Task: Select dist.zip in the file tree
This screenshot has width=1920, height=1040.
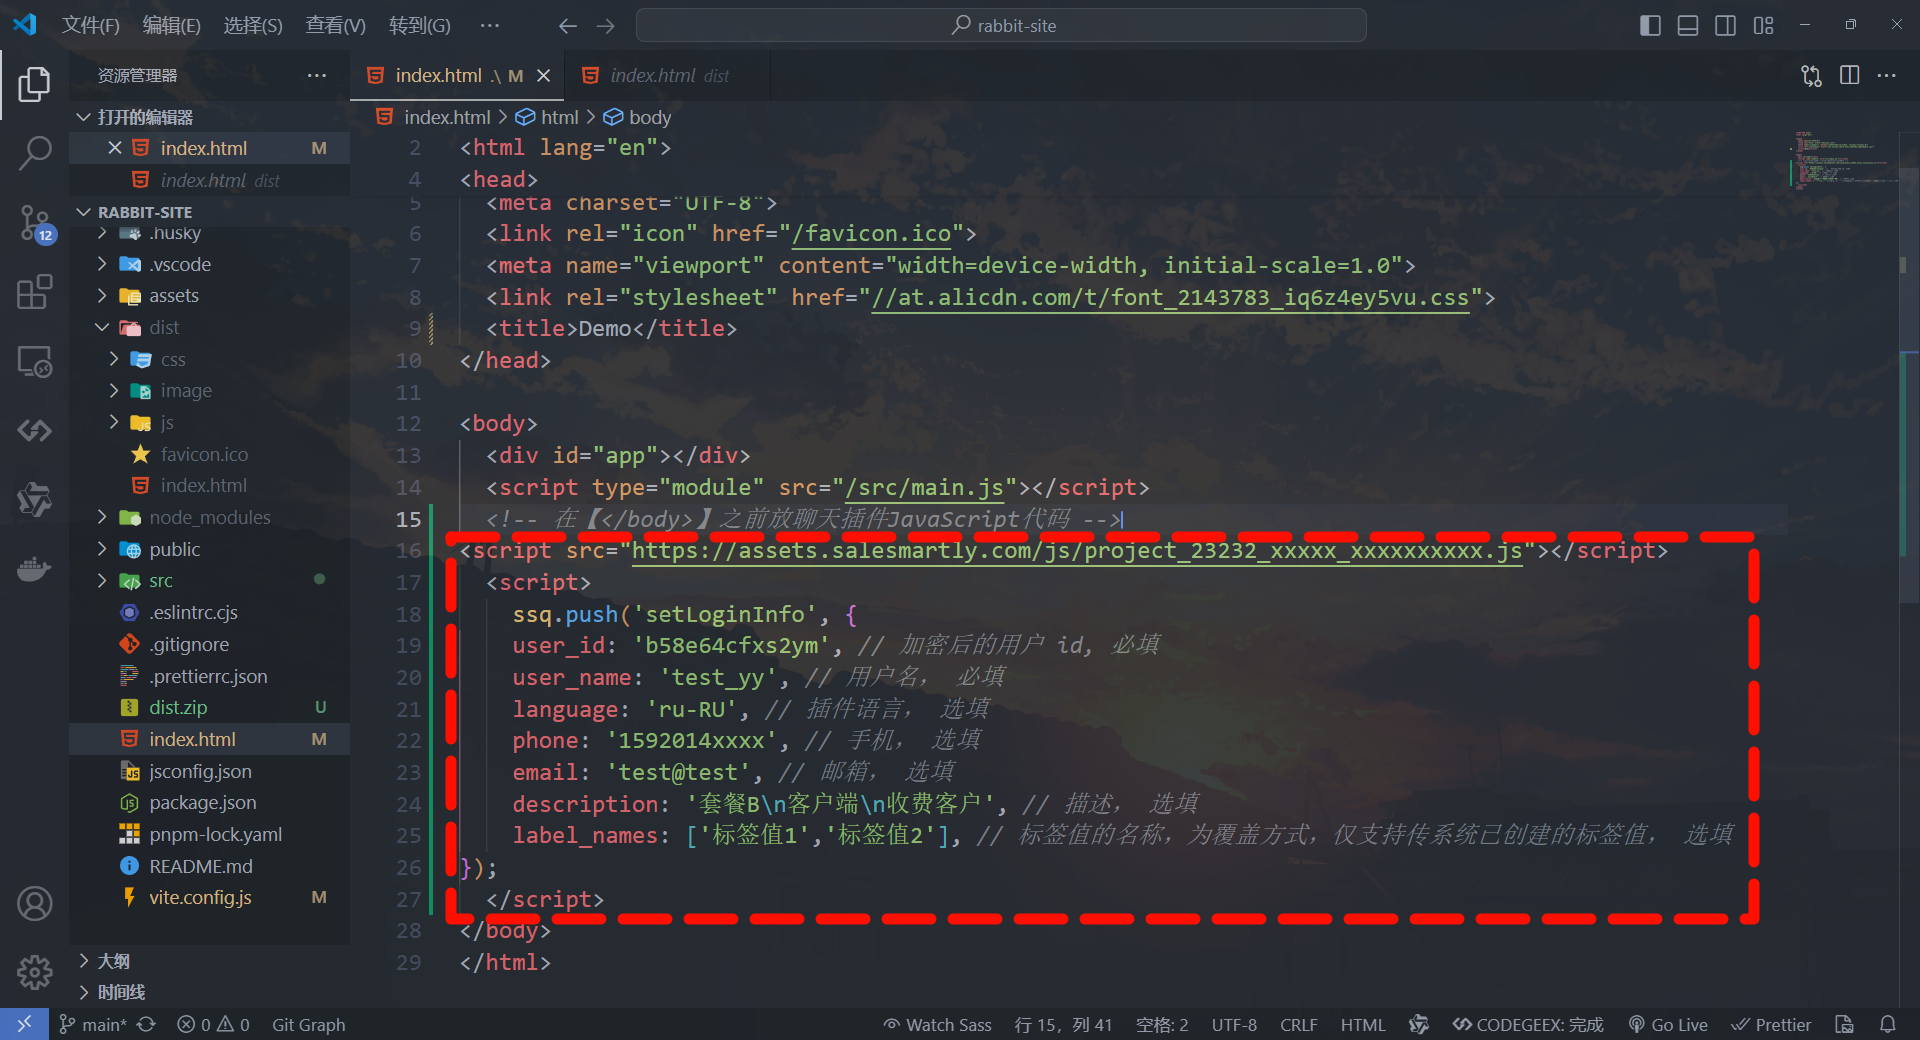Action: click(x=178, y=707)
